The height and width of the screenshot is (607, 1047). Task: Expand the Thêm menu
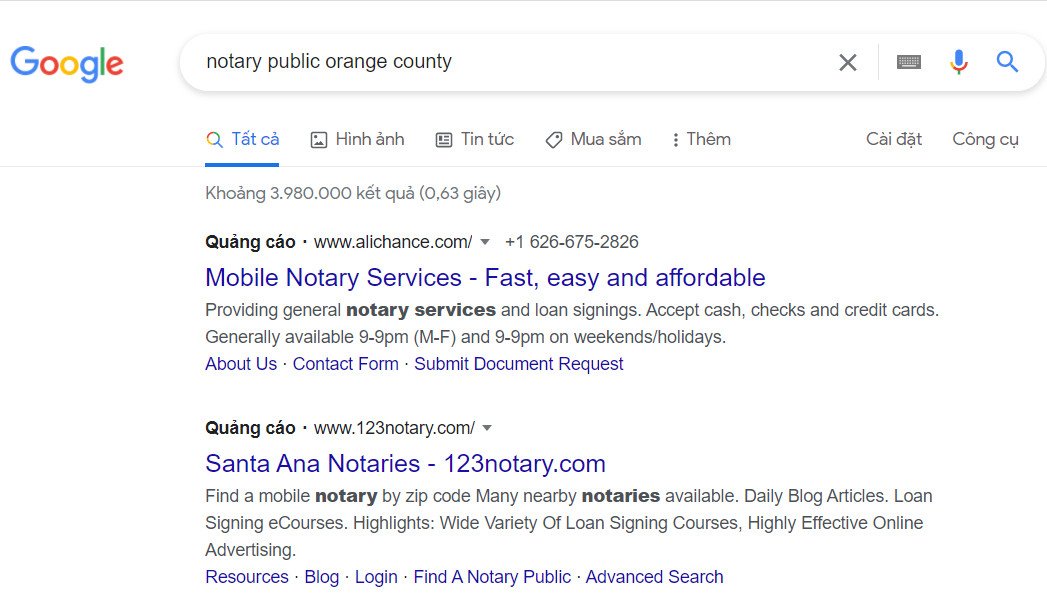[x=701, y=140]
